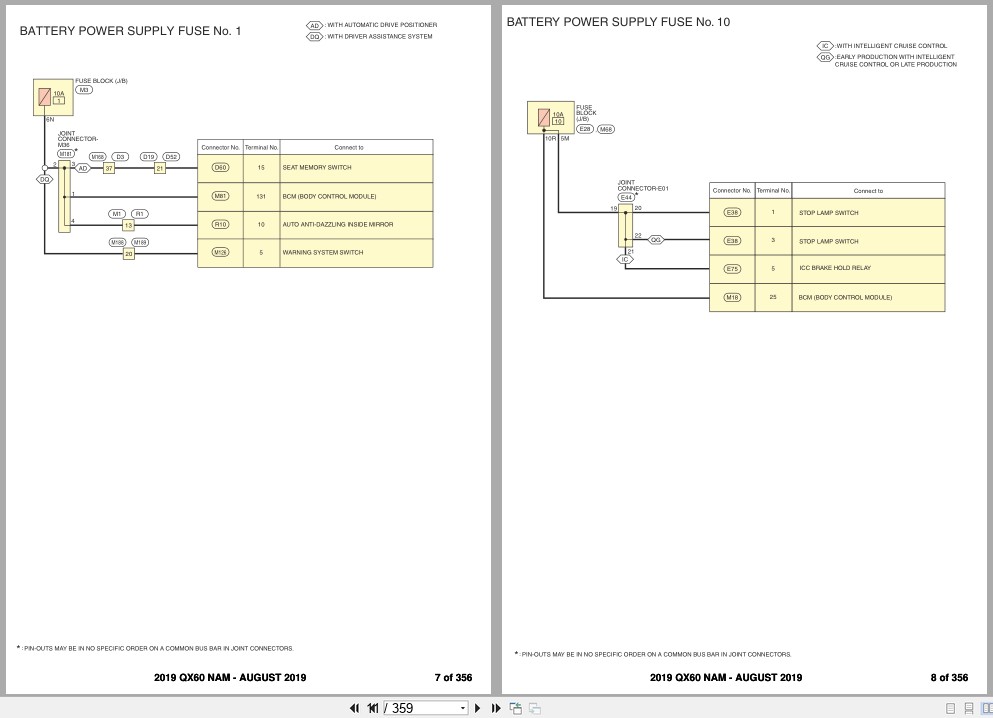
Task: Click the JOINT CONNECTOR-E01 label
Action: [643, 186]
